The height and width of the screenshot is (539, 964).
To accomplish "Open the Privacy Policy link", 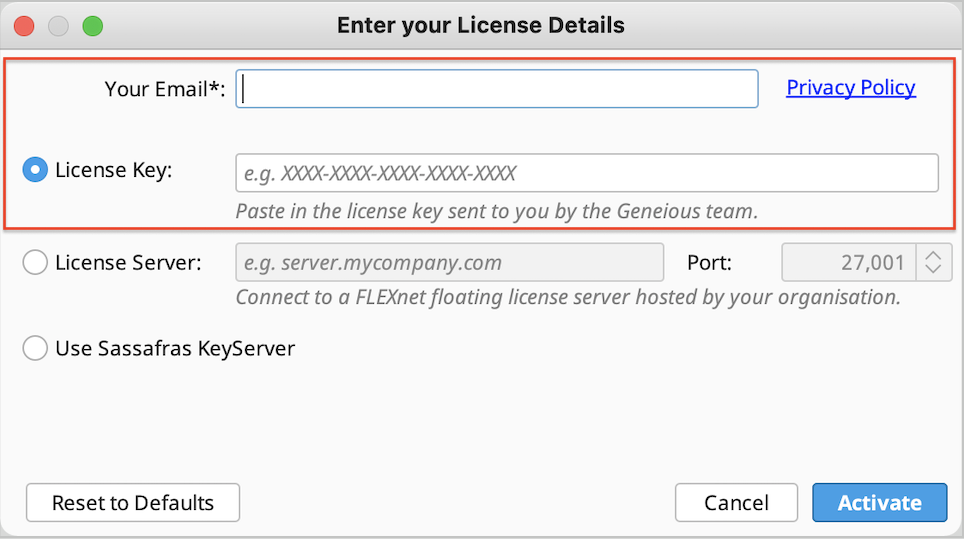I will pyautogui.click(x=851, y=87).
